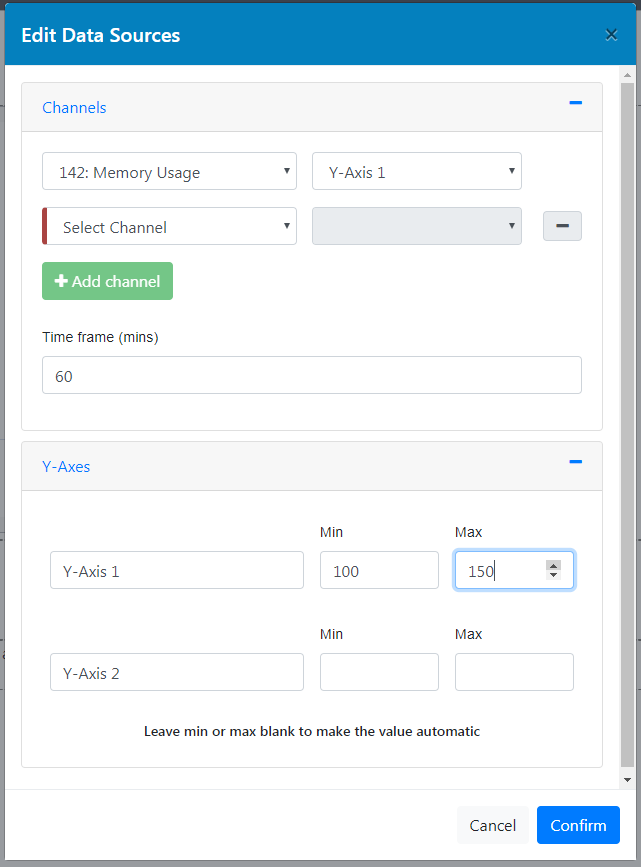Click the scrollbar down arrow

(627, 780)
